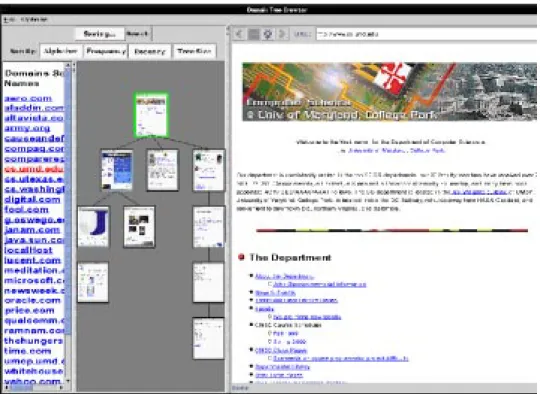Viewport: 540px width, 394px height.
Task: Sort domains by Frequency
Action: [x=106, y=51]
